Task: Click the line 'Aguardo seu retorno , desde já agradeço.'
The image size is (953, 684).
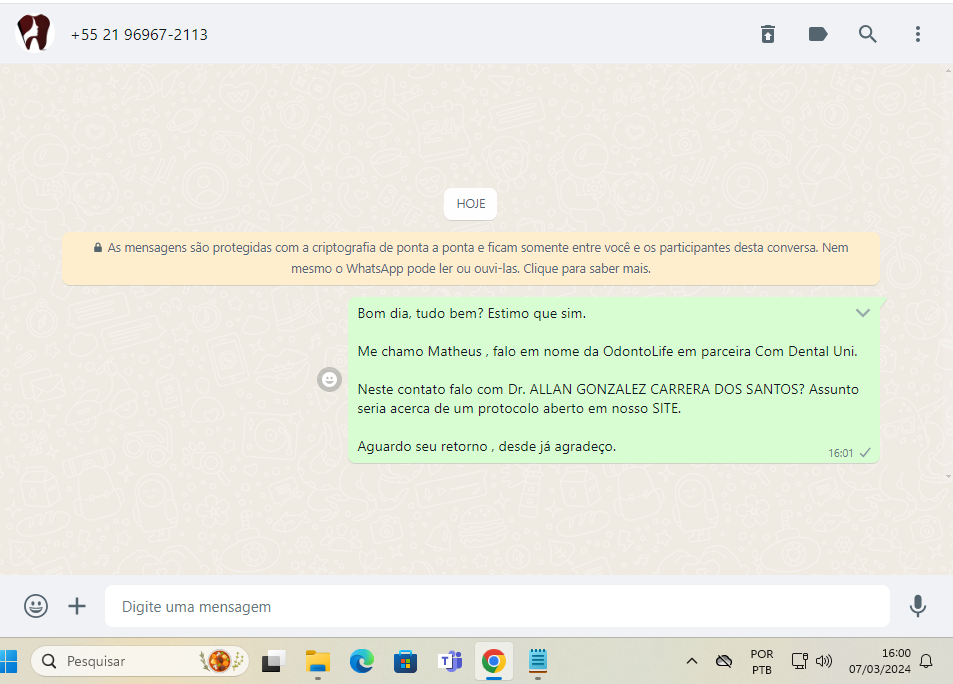Action: click(487, 446)
